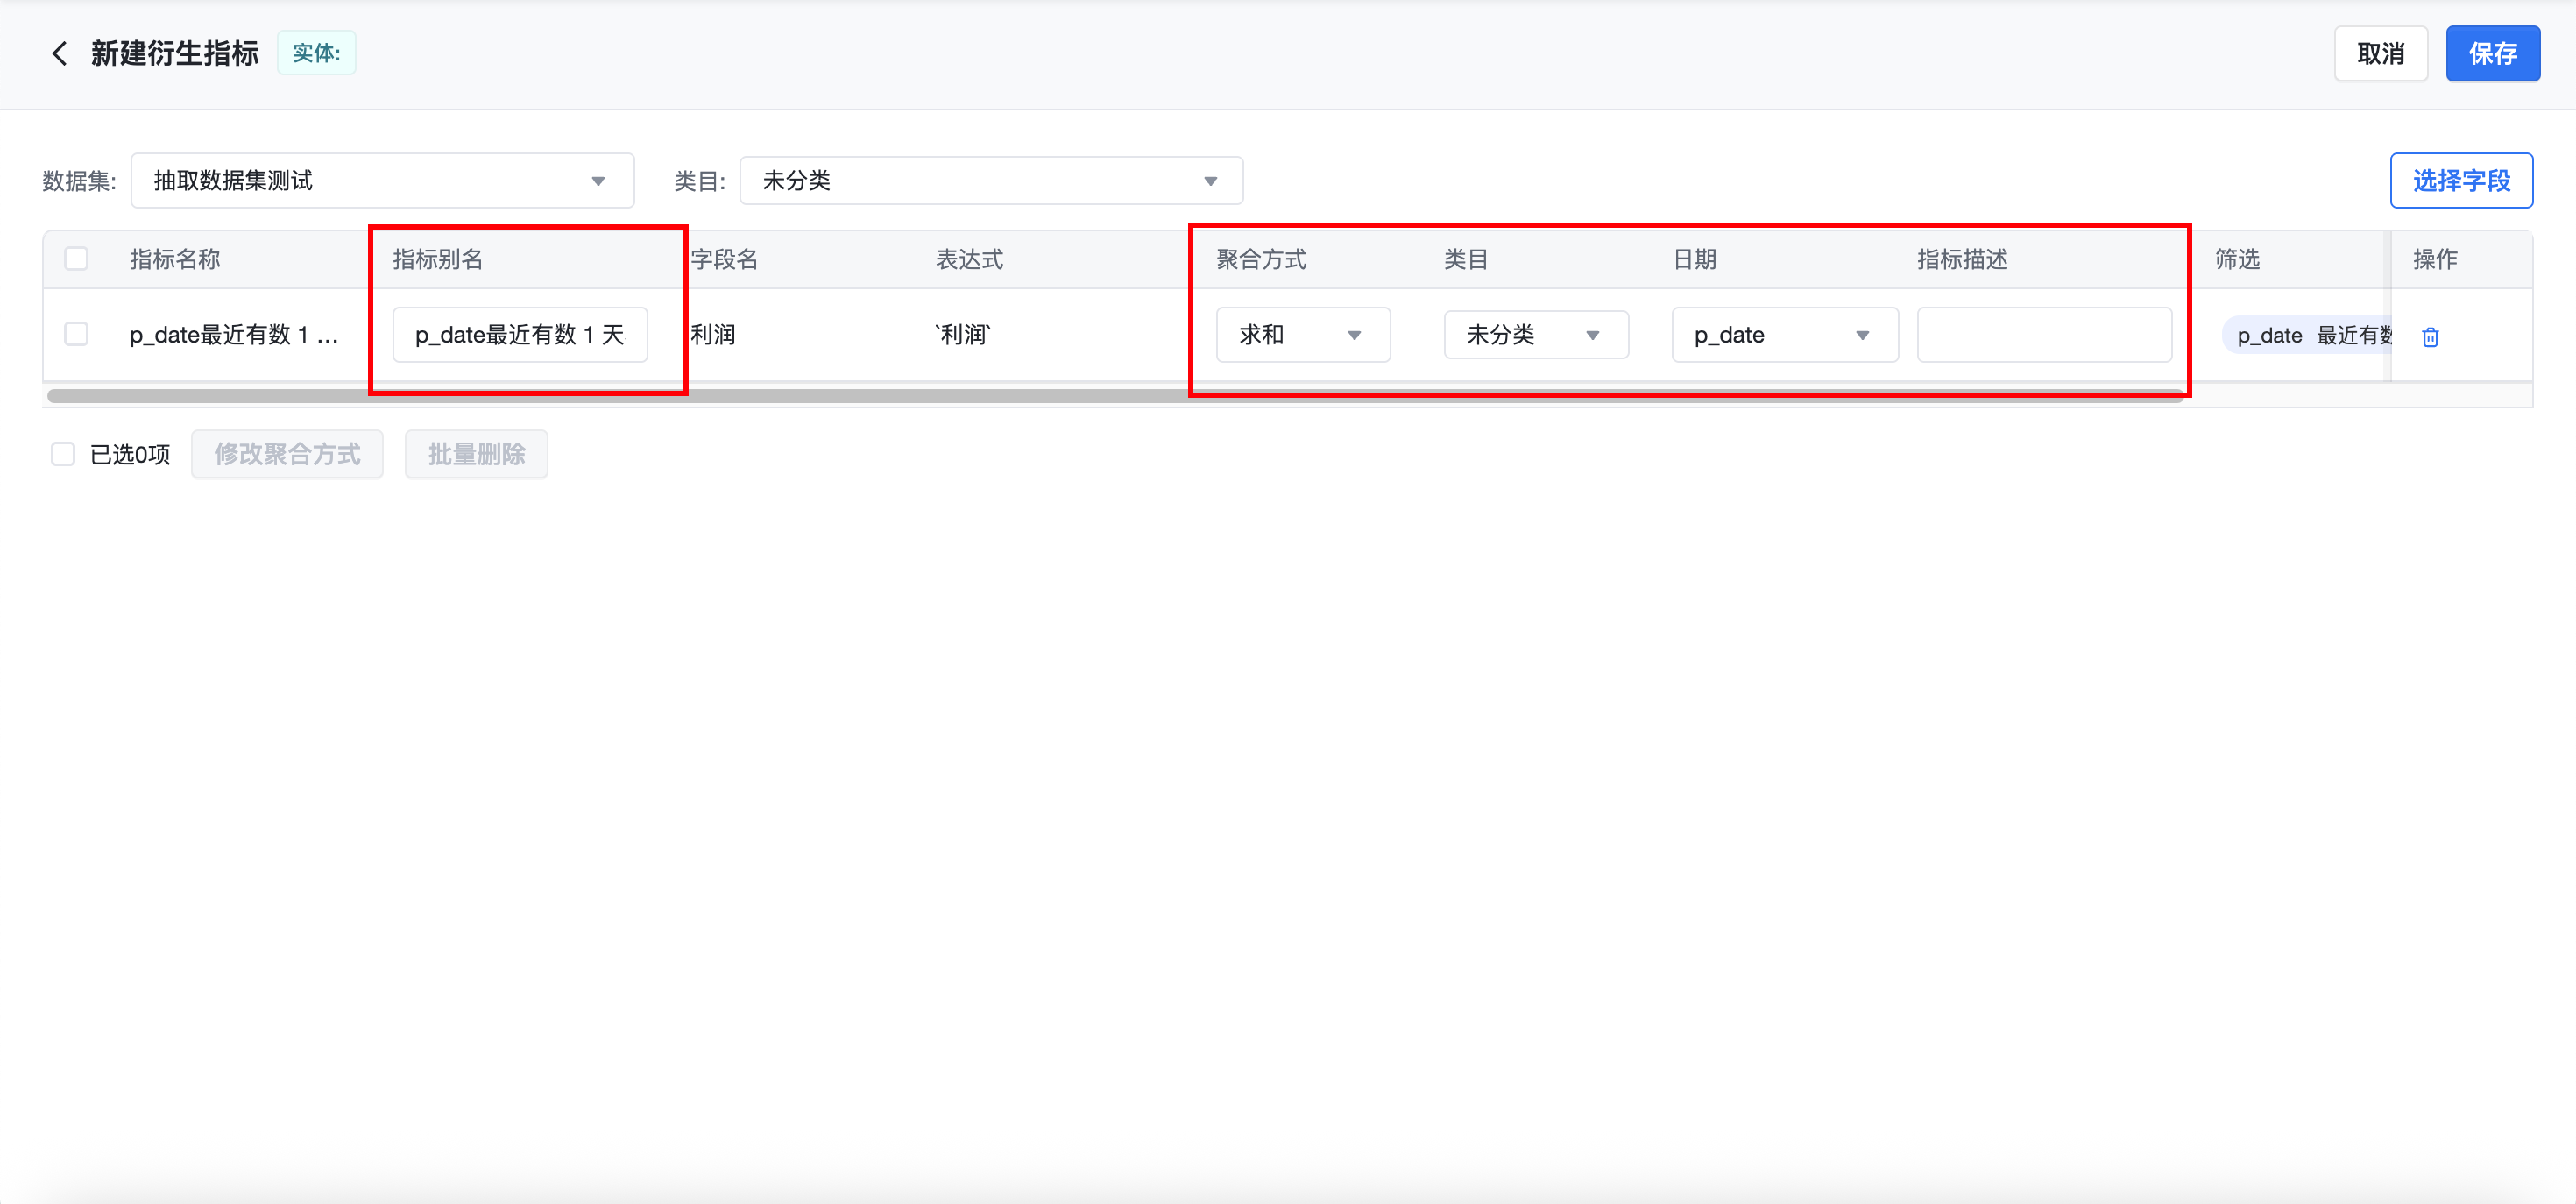
Task: Click the 保存 button
Action: point(2492,54)
